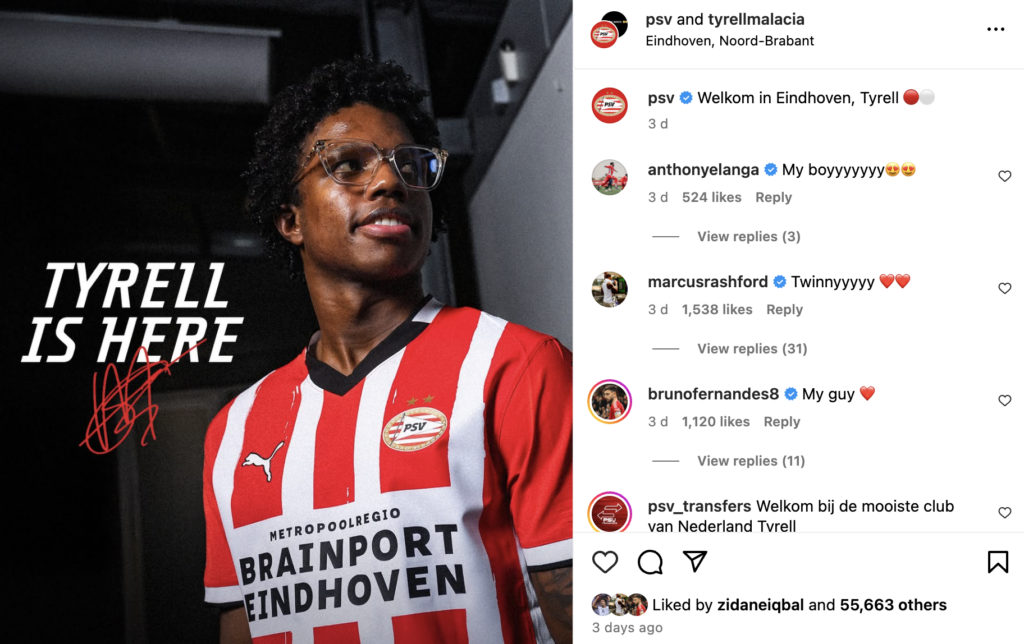Image resolution: width=1024 pixels, height=644 pixels.
Task: Reply to marcusrashford's comment
Action: click(784, 310)
